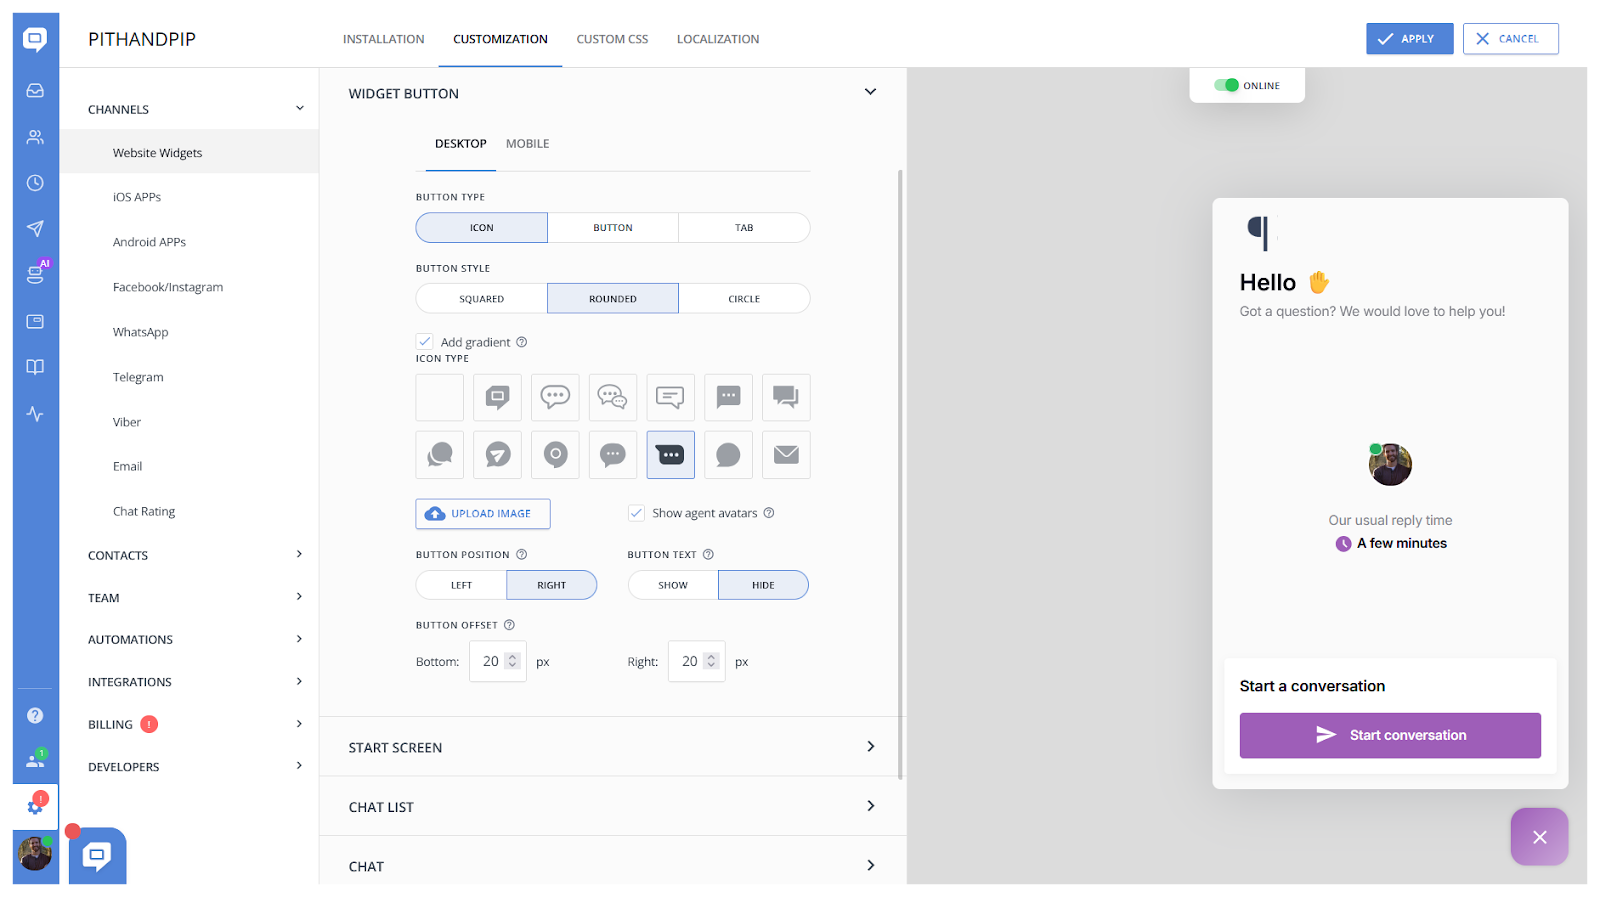Open the inbox icon in left sidebar

35,91
